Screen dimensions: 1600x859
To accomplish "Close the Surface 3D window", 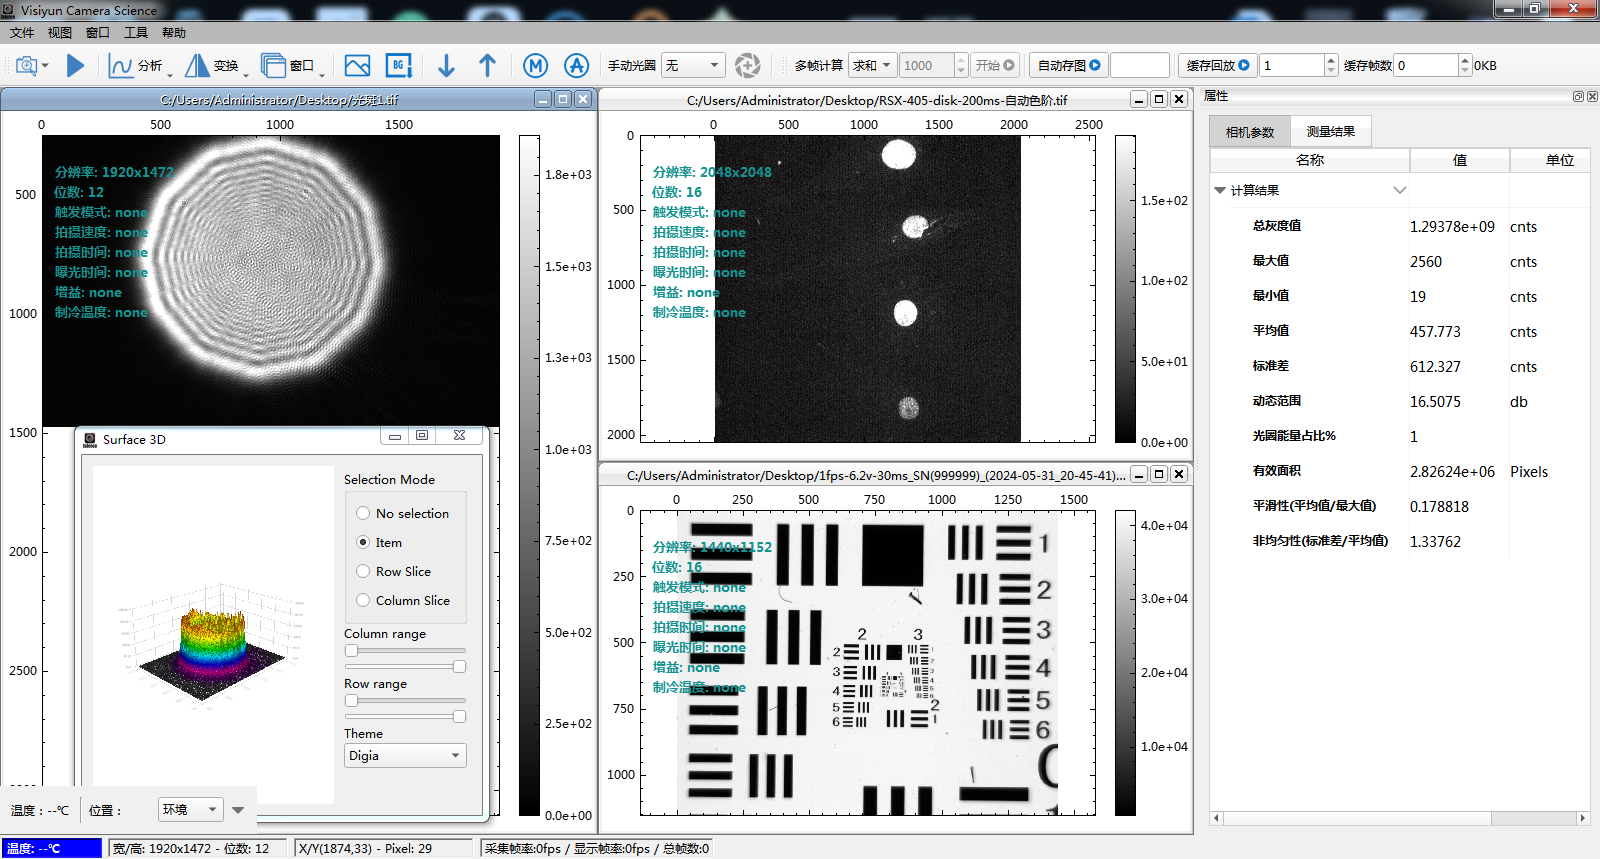I will (x=459, y=436).
